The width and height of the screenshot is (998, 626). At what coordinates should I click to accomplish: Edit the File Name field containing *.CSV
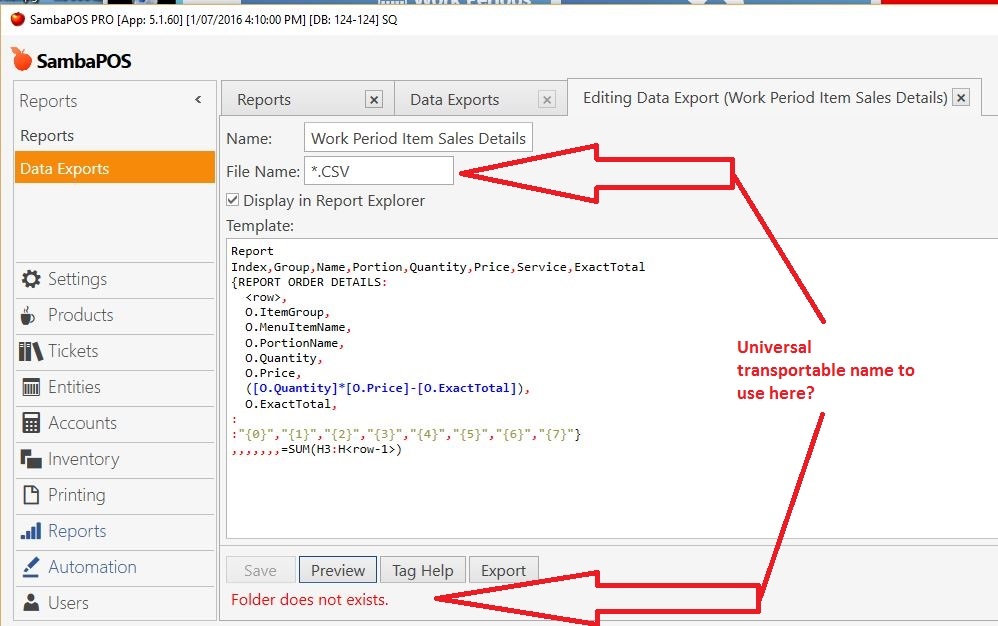tap(380, 170)
